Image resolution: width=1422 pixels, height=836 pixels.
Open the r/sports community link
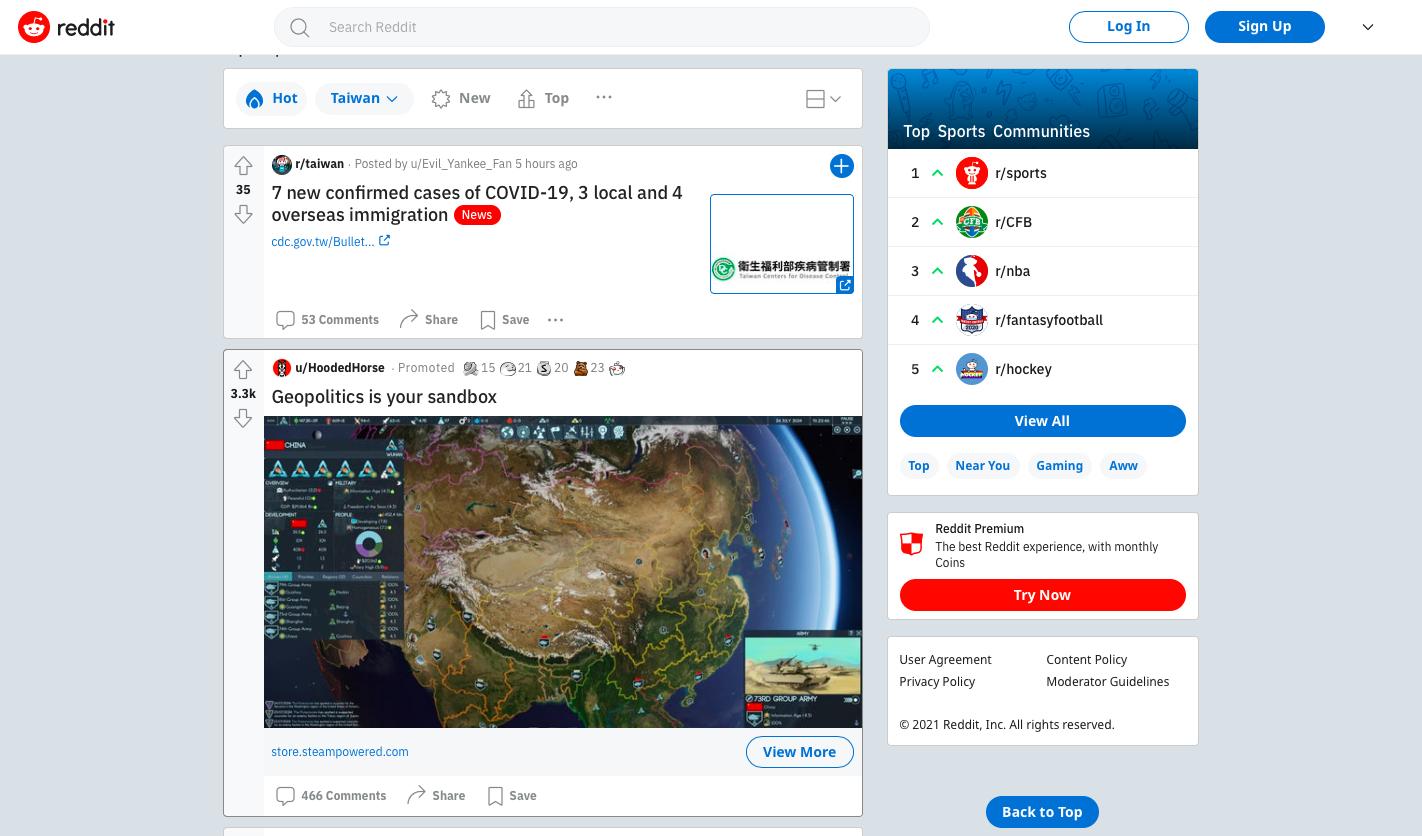click(1021, 173)
